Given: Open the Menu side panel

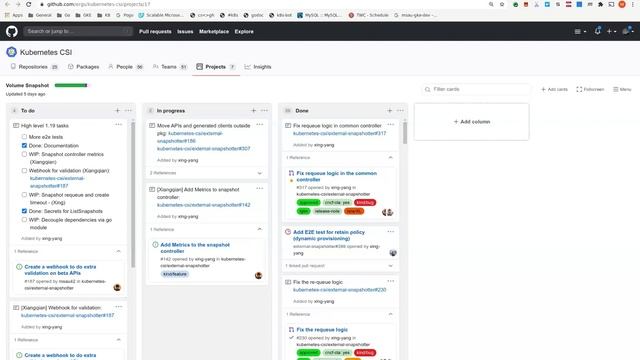Looking at the screenshot, I should 622,89.
